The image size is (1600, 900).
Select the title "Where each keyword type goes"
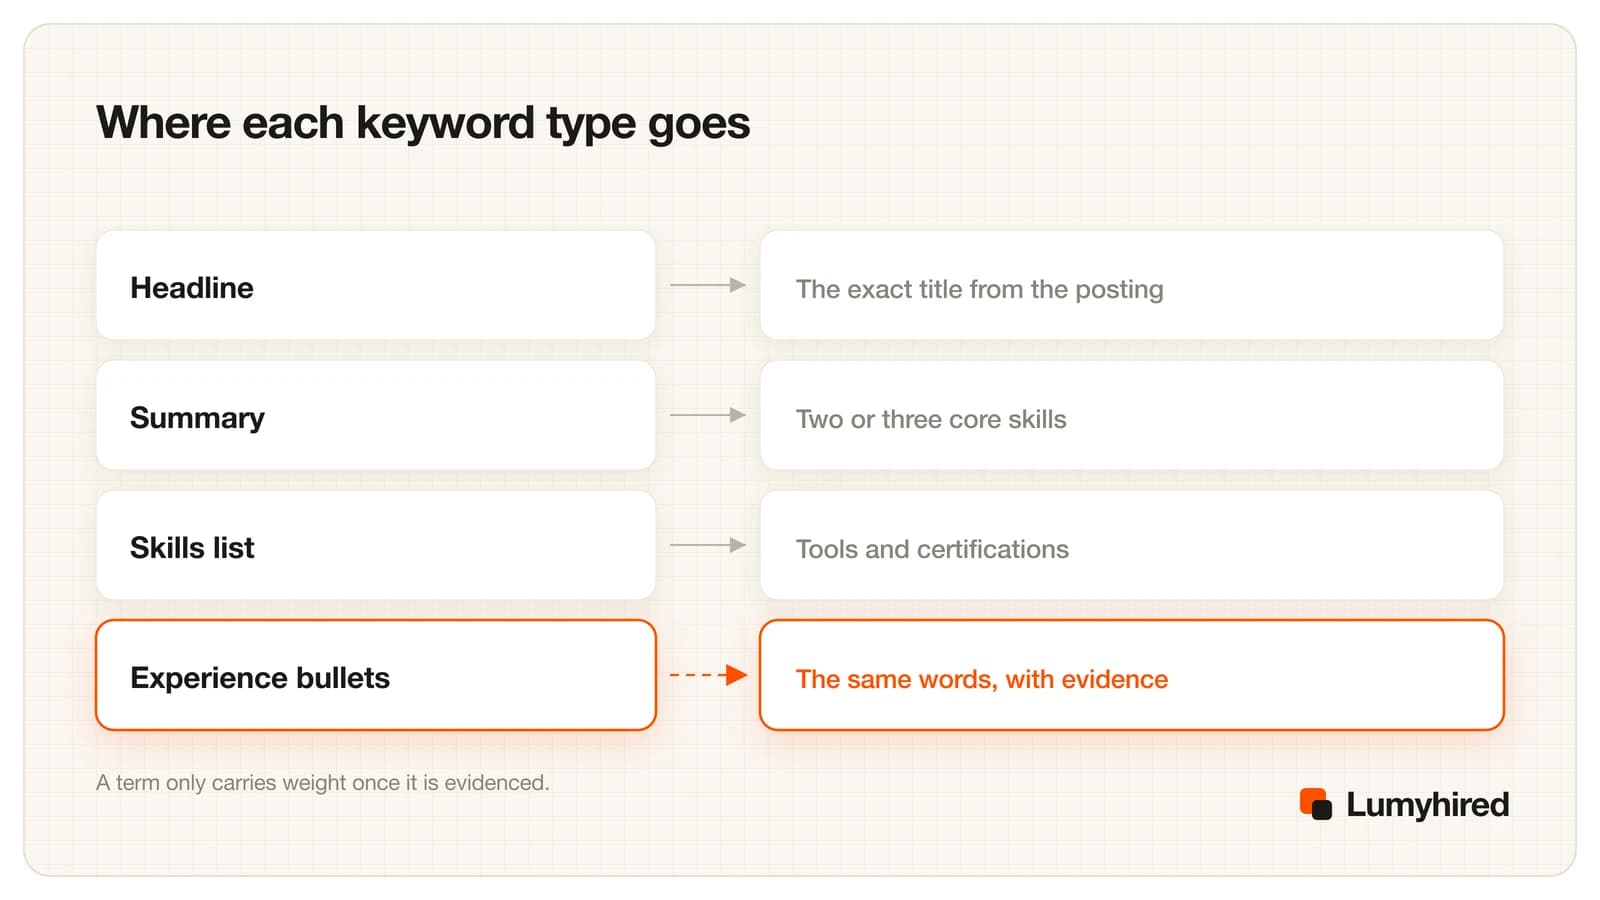click(423, 124)
